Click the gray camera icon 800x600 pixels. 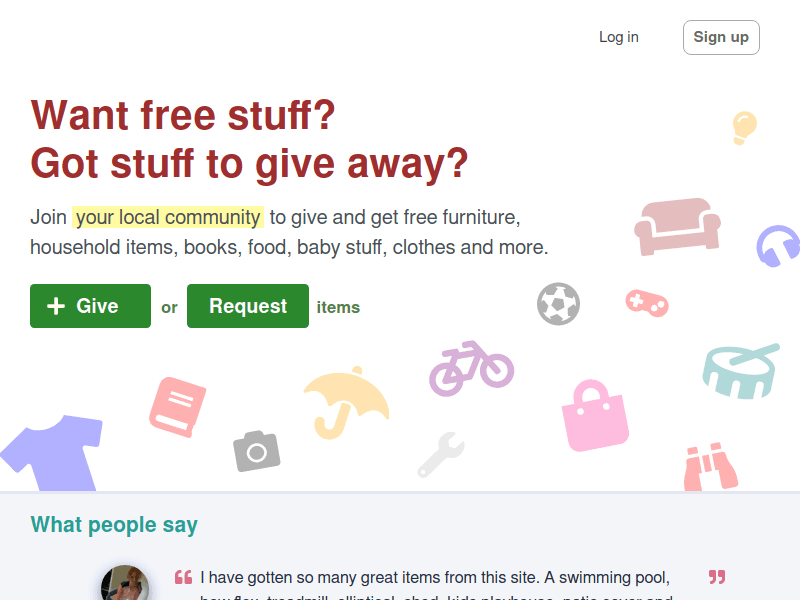click(257, 451)
